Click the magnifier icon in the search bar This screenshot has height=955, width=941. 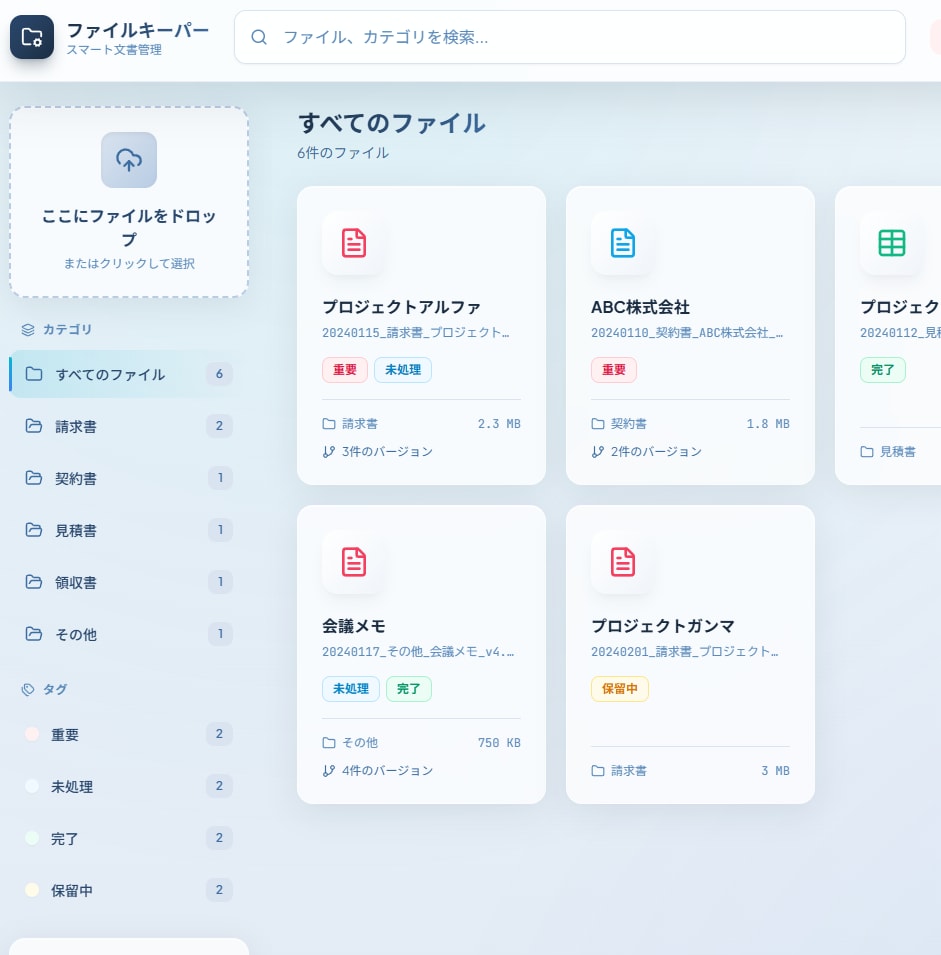tap(259, 37)
